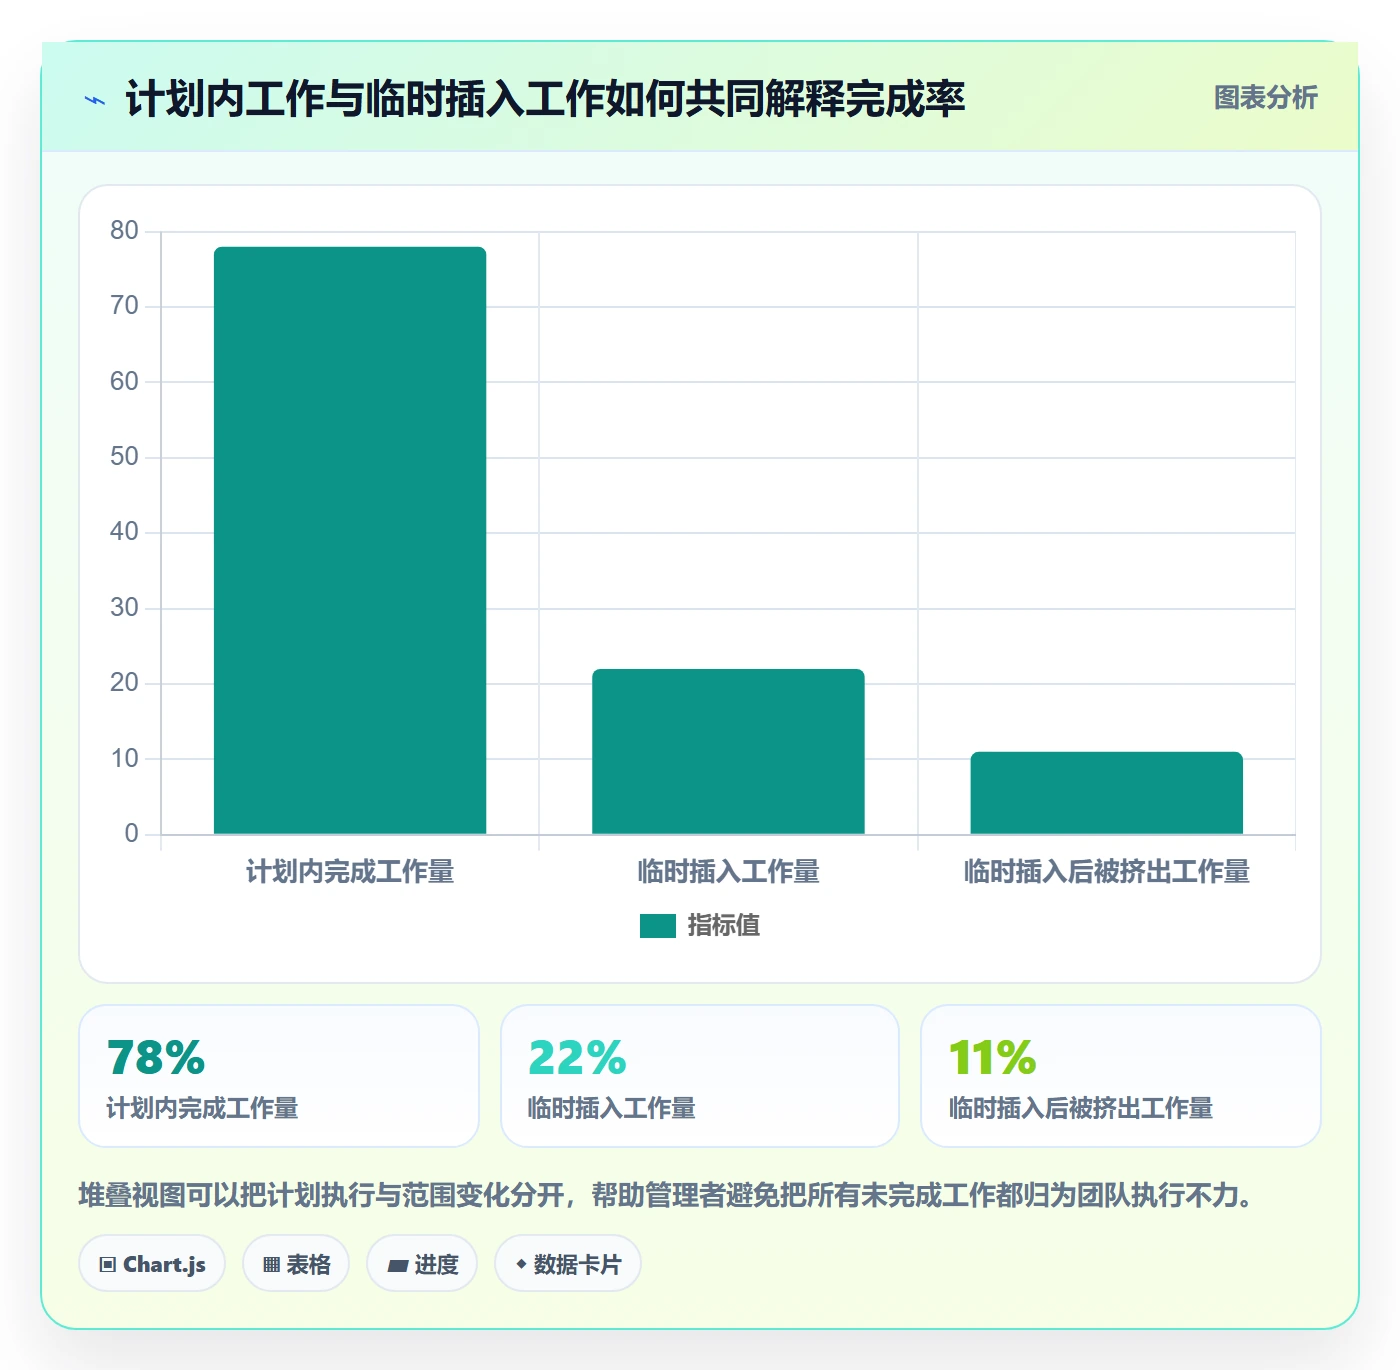Click the 临时插入工作量 bar in the chart
The width and height of the screenshot is (1400, 1370).
tap(728, 751)
